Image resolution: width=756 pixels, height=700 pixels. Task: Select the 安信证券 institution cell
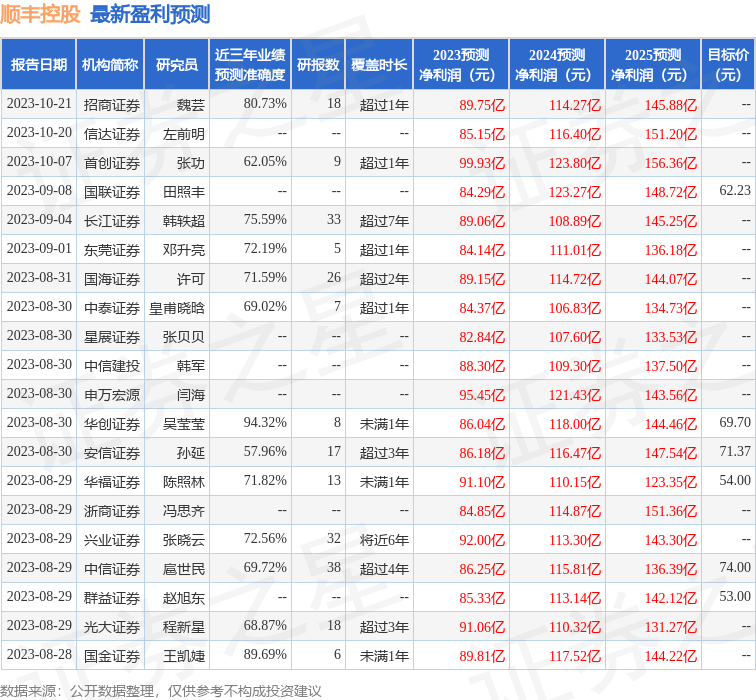point(112,453)
